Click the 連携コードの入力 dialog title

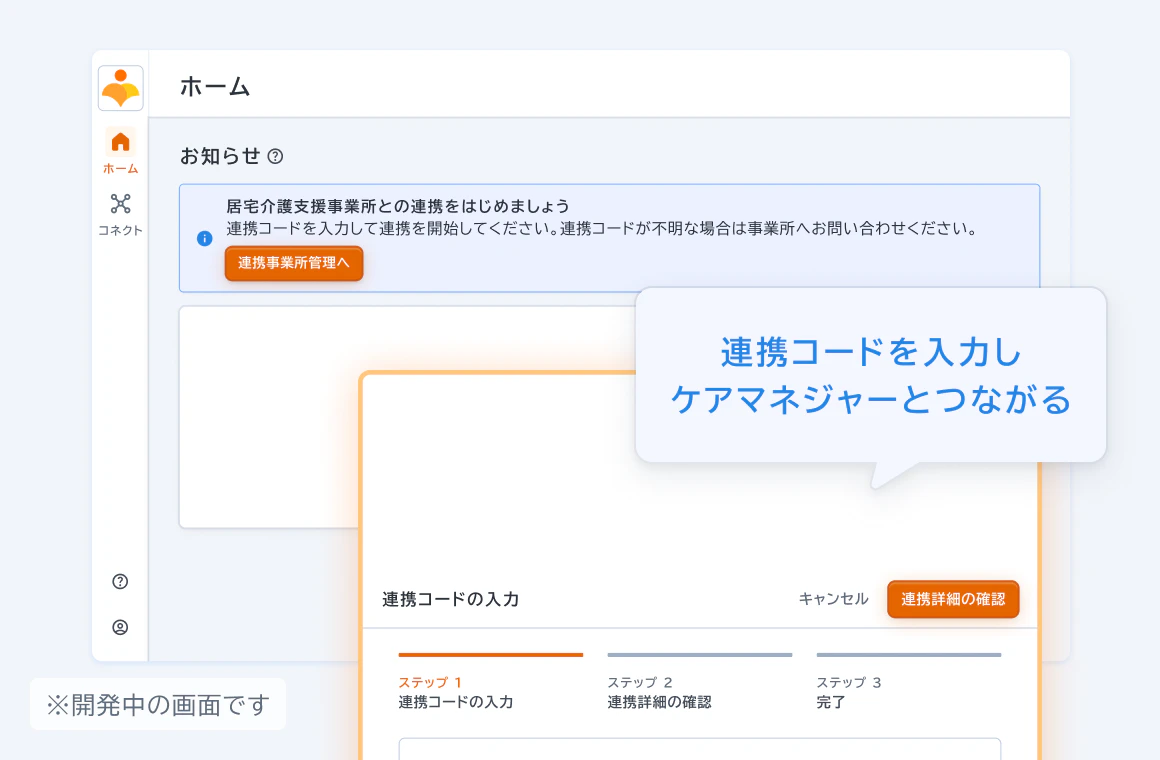pos(450,600)
